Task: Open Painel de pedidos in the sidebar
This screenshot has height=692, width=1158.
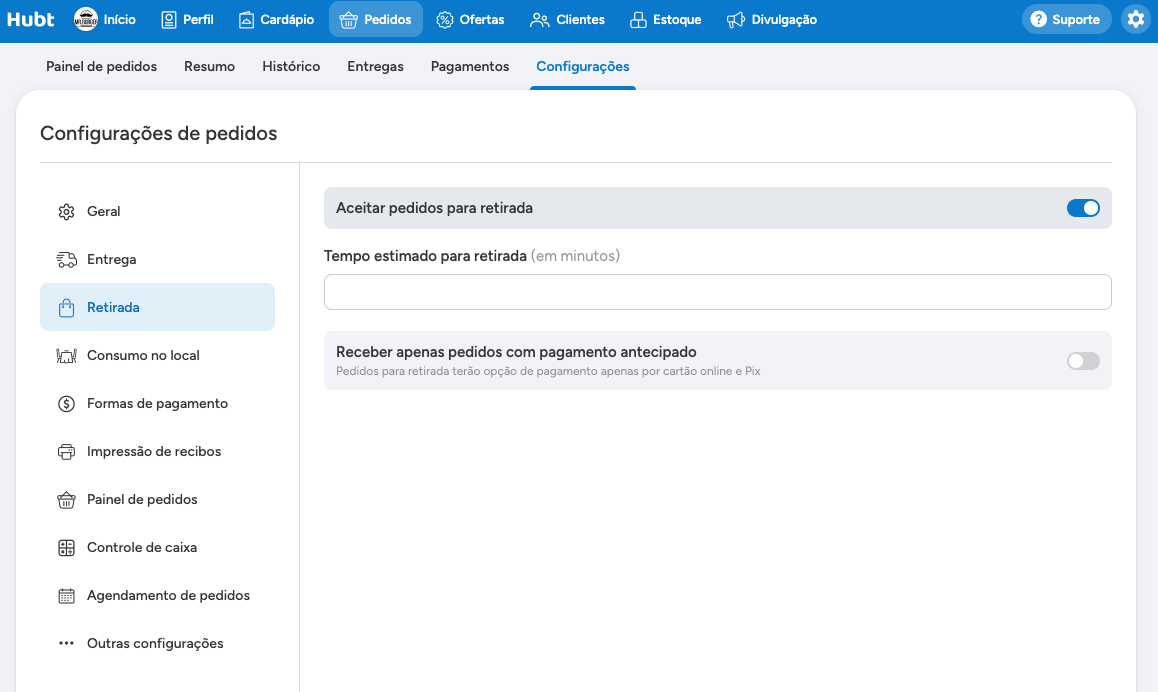Action: (157, 499)
